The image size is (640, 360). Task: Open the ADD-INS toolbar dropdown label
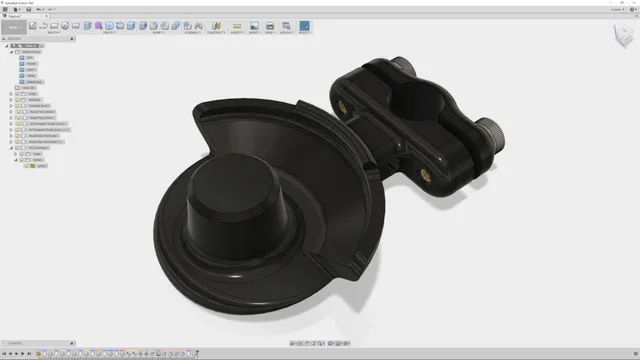286,33
